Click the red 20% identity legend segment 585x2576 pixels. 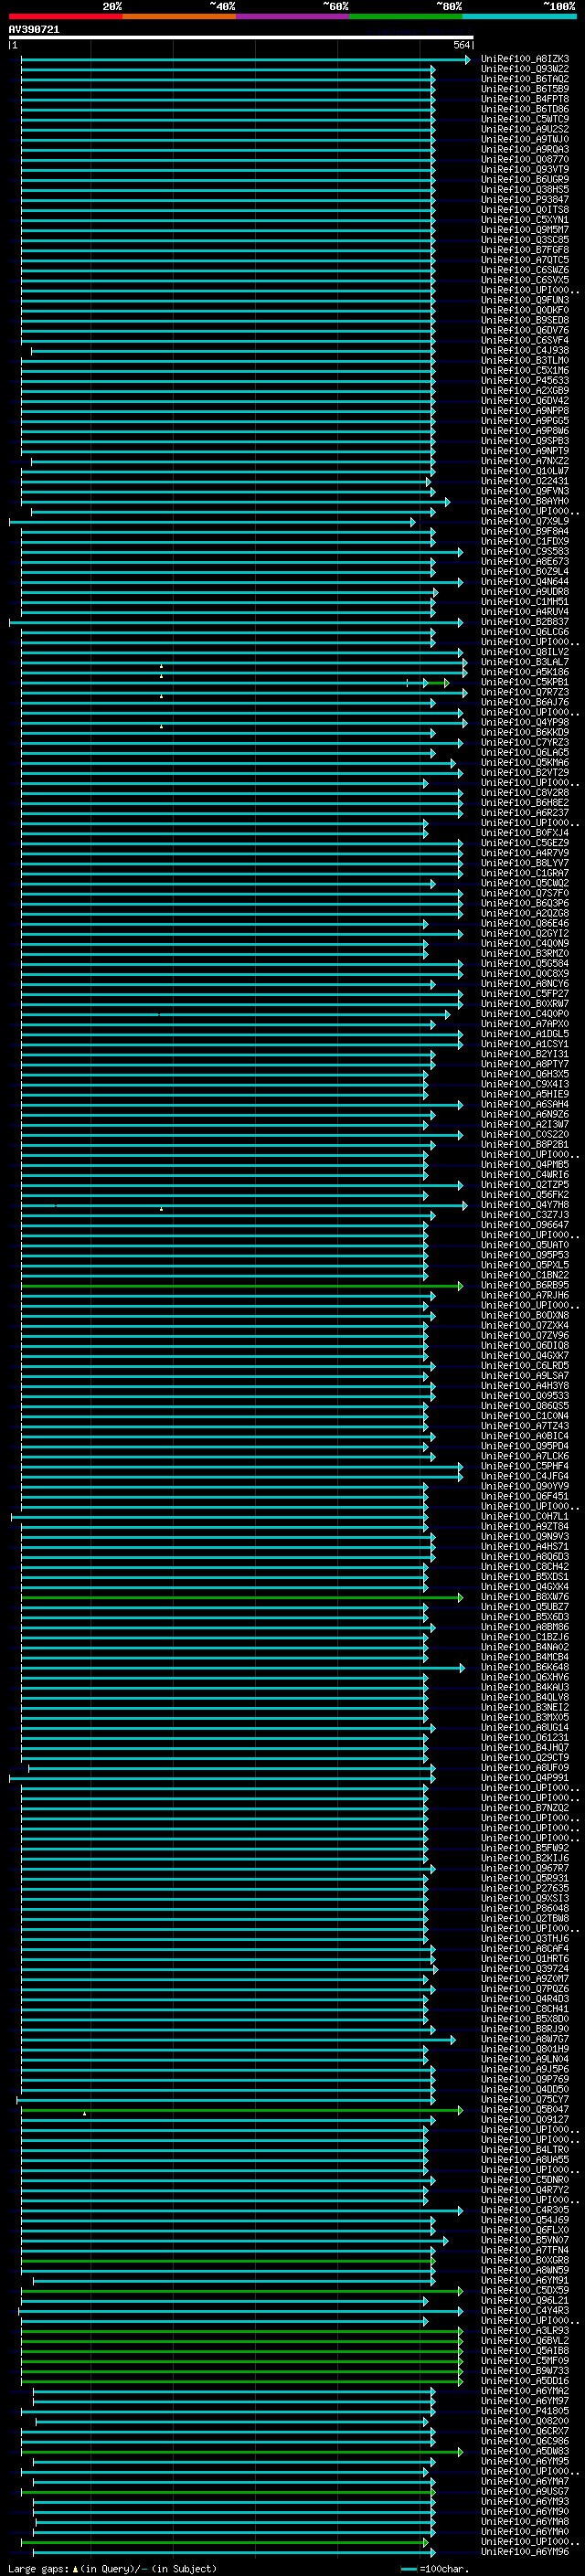(x=65, y=16)
